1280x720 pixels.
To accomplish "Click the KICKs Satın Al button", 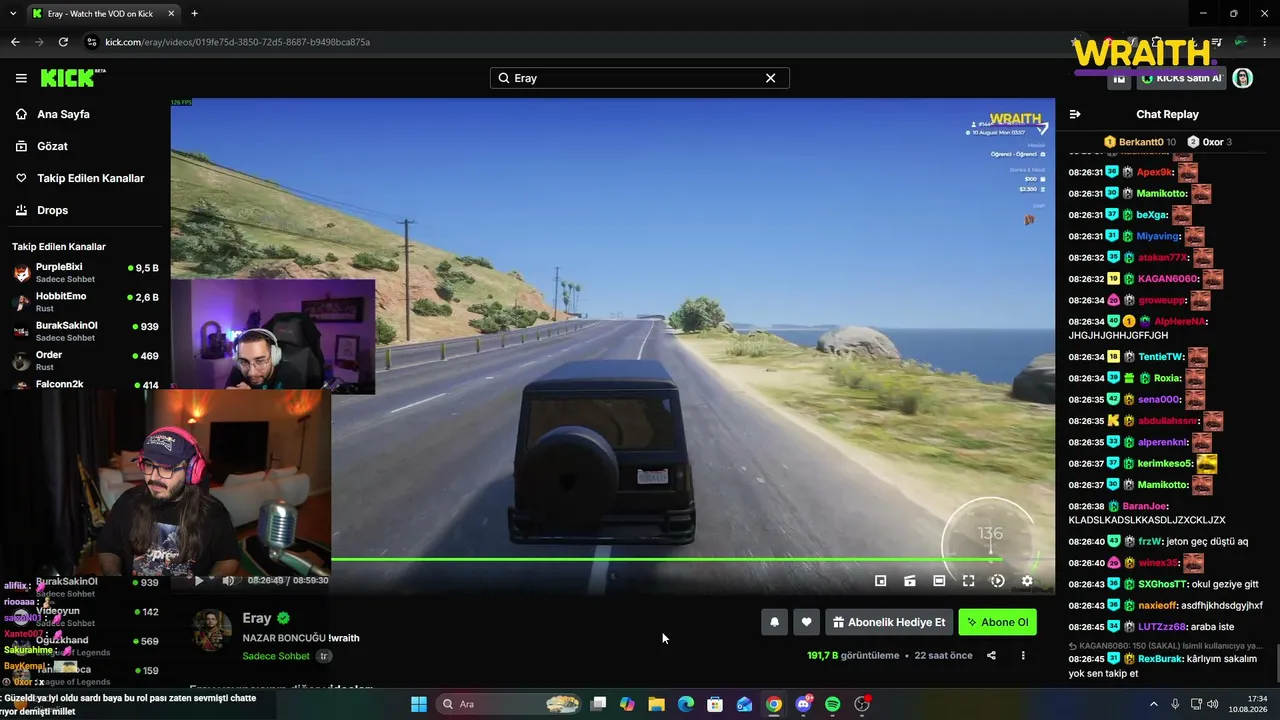I will 1181,78.
